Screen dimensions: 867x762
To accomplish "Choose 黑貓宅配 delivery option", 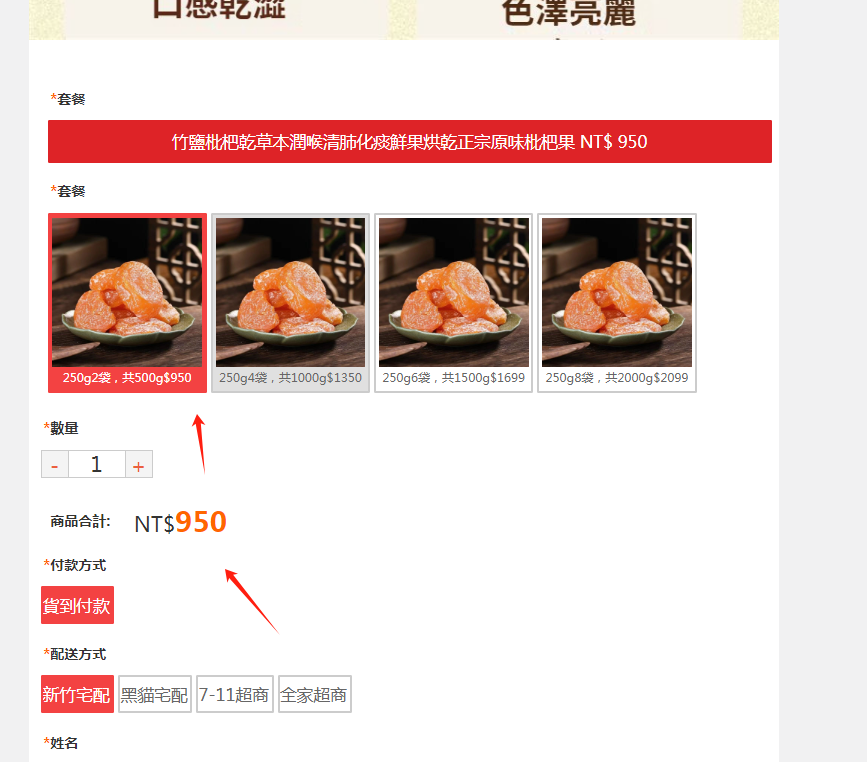I will pyautogui.click(x=155, y=694).
